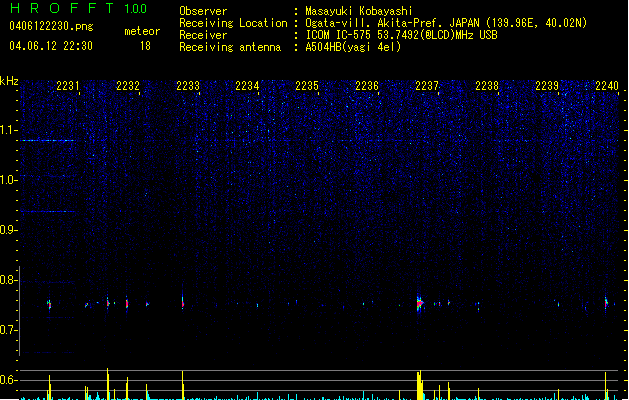Click the meteor echo just before 2240
This screenshot has height=400, width=629.
click(x=606, y=303)
